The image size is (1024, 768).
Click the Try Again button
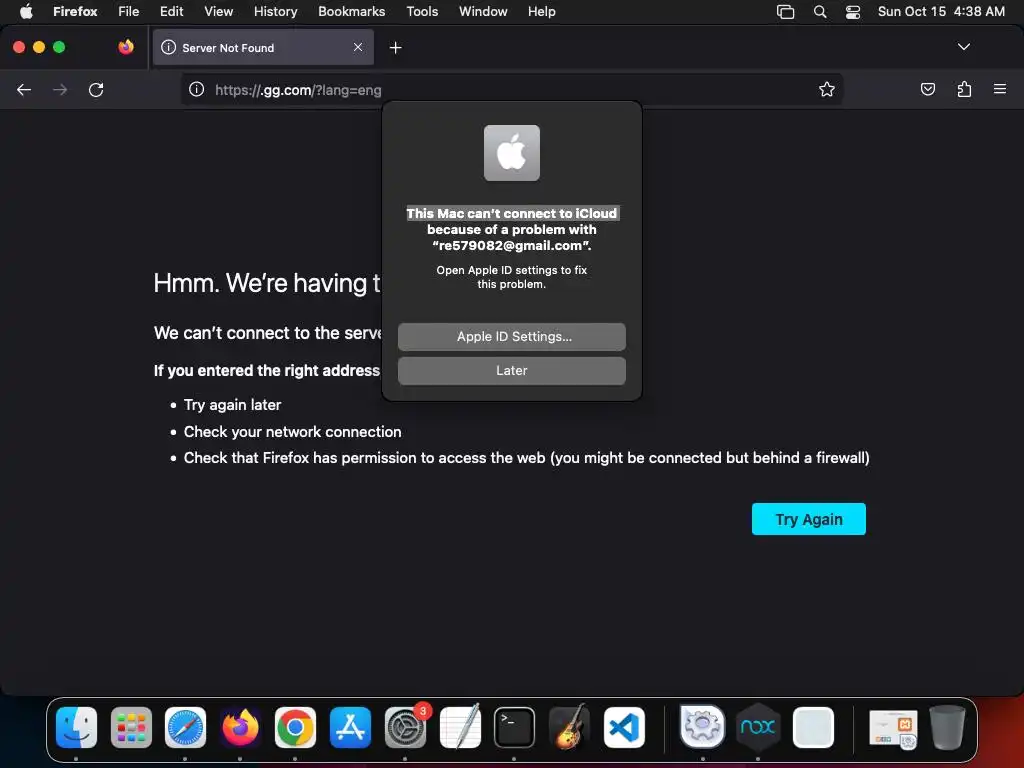(x=808, y=519)
